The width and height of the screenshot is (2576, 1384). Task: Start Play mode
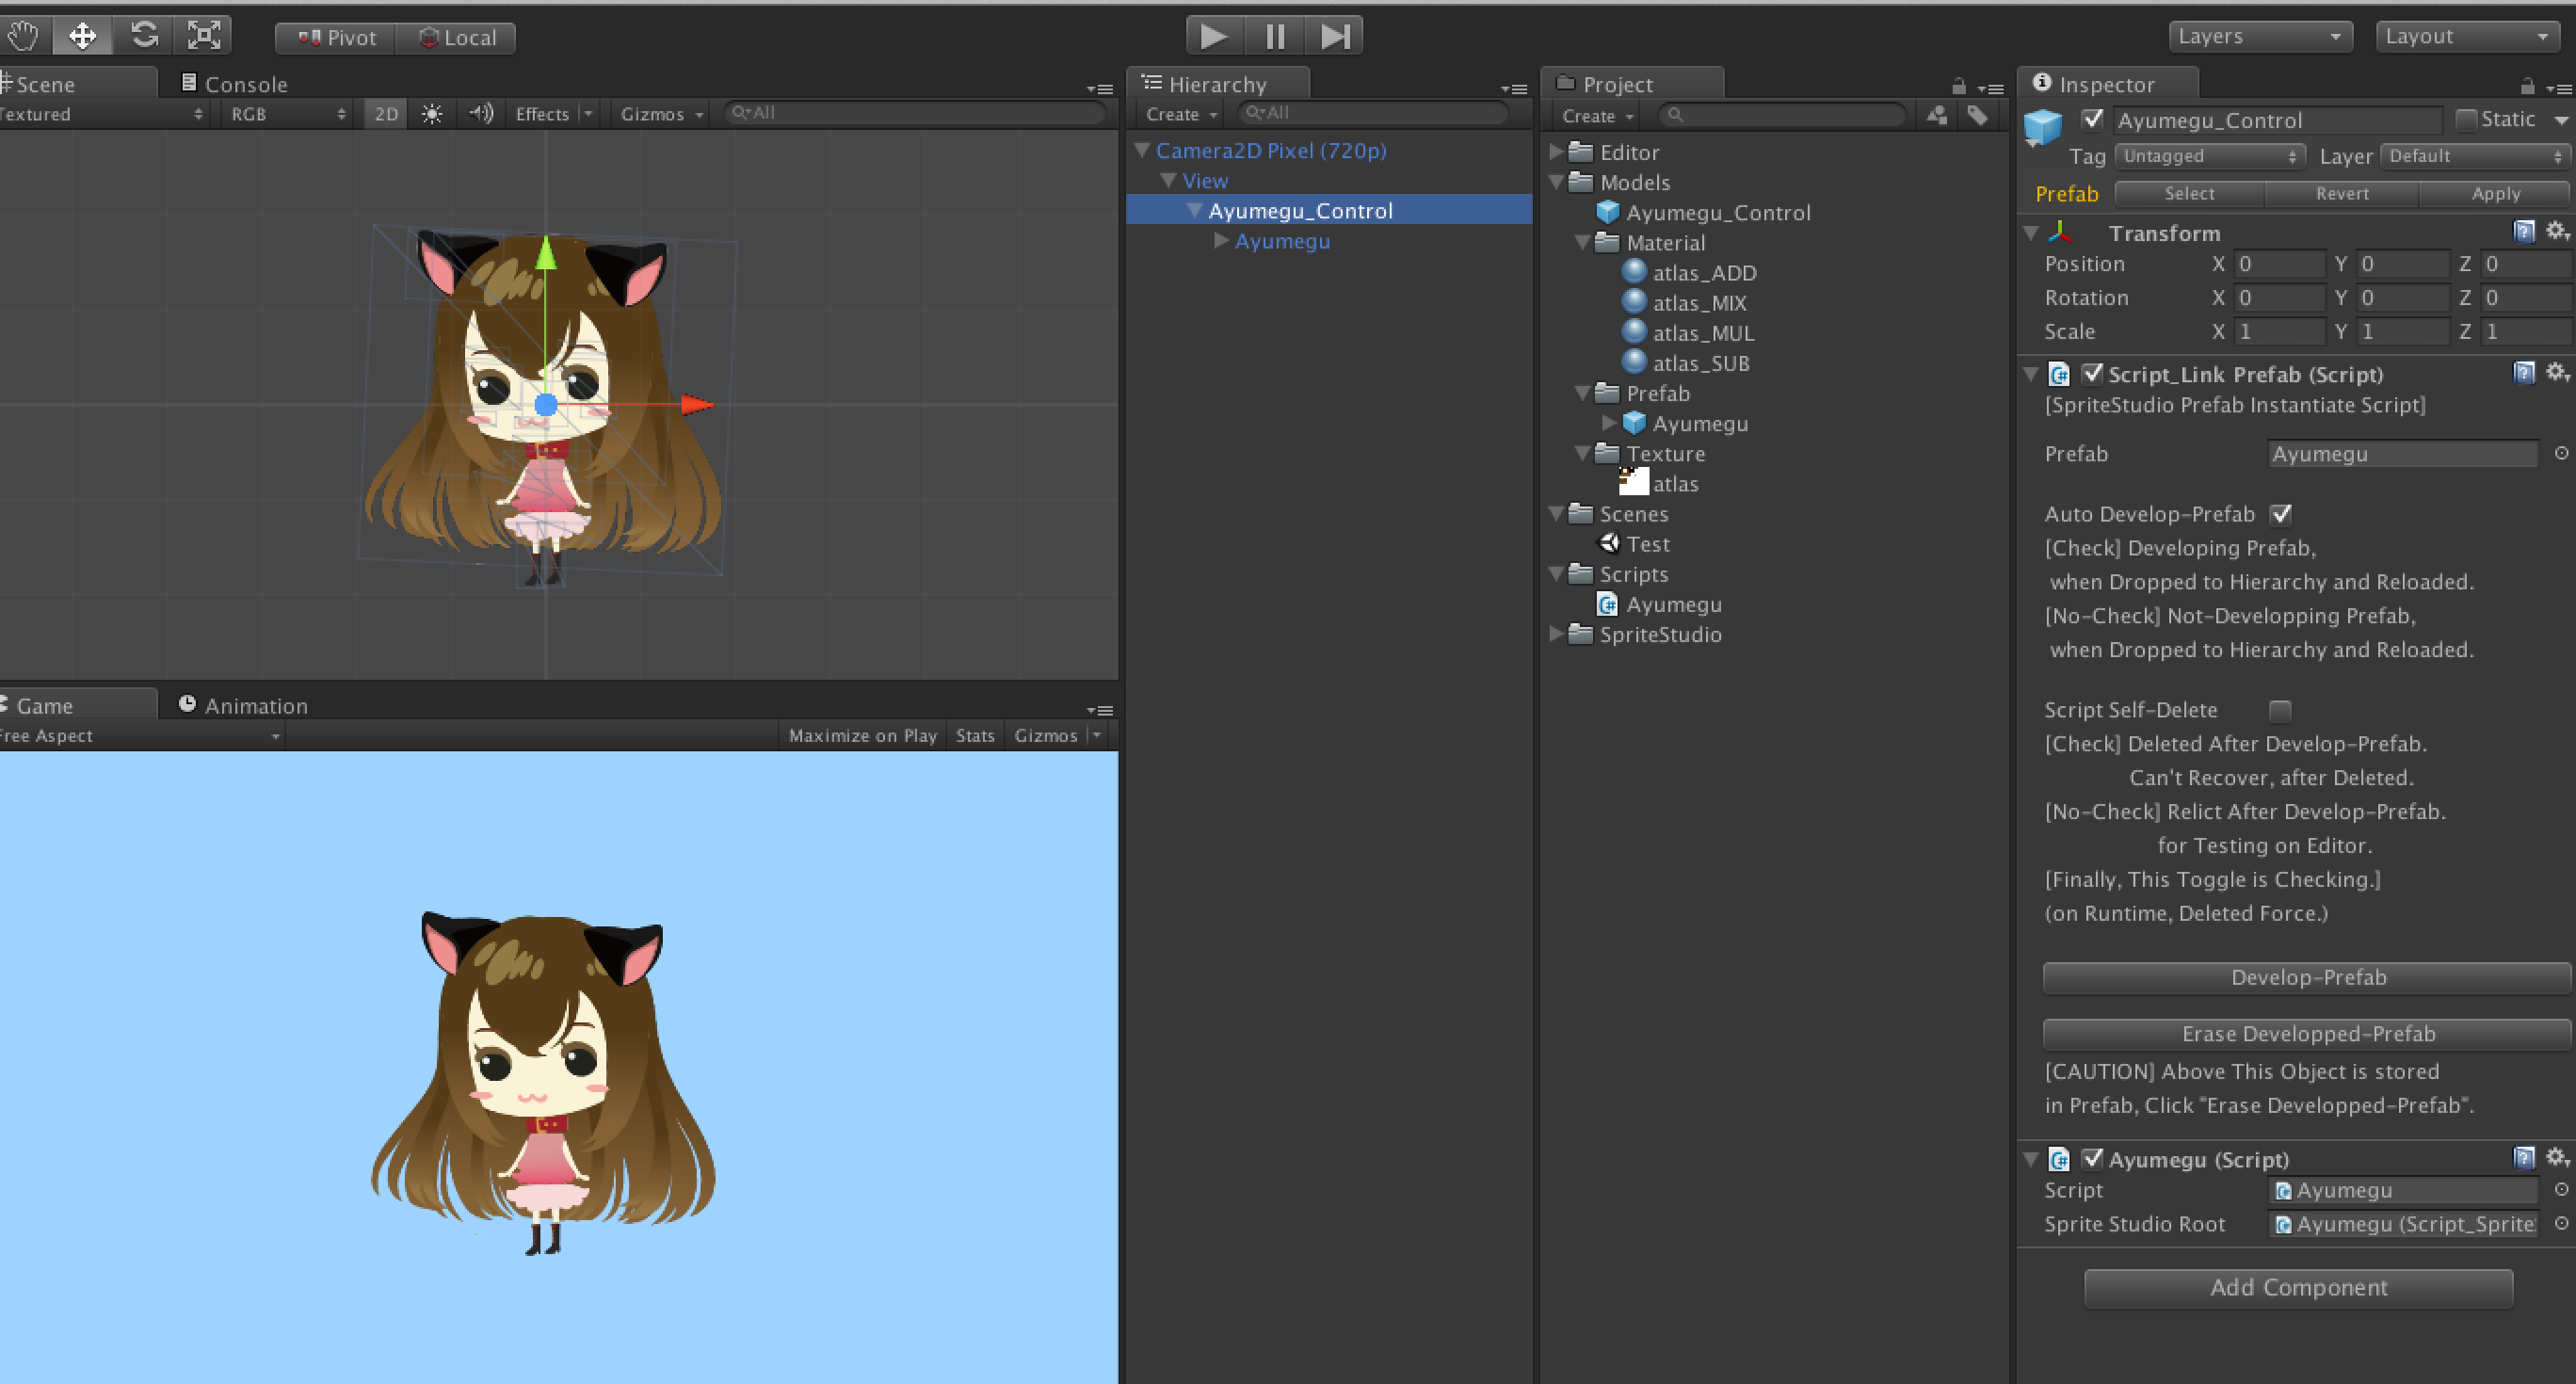(1214, 36)
